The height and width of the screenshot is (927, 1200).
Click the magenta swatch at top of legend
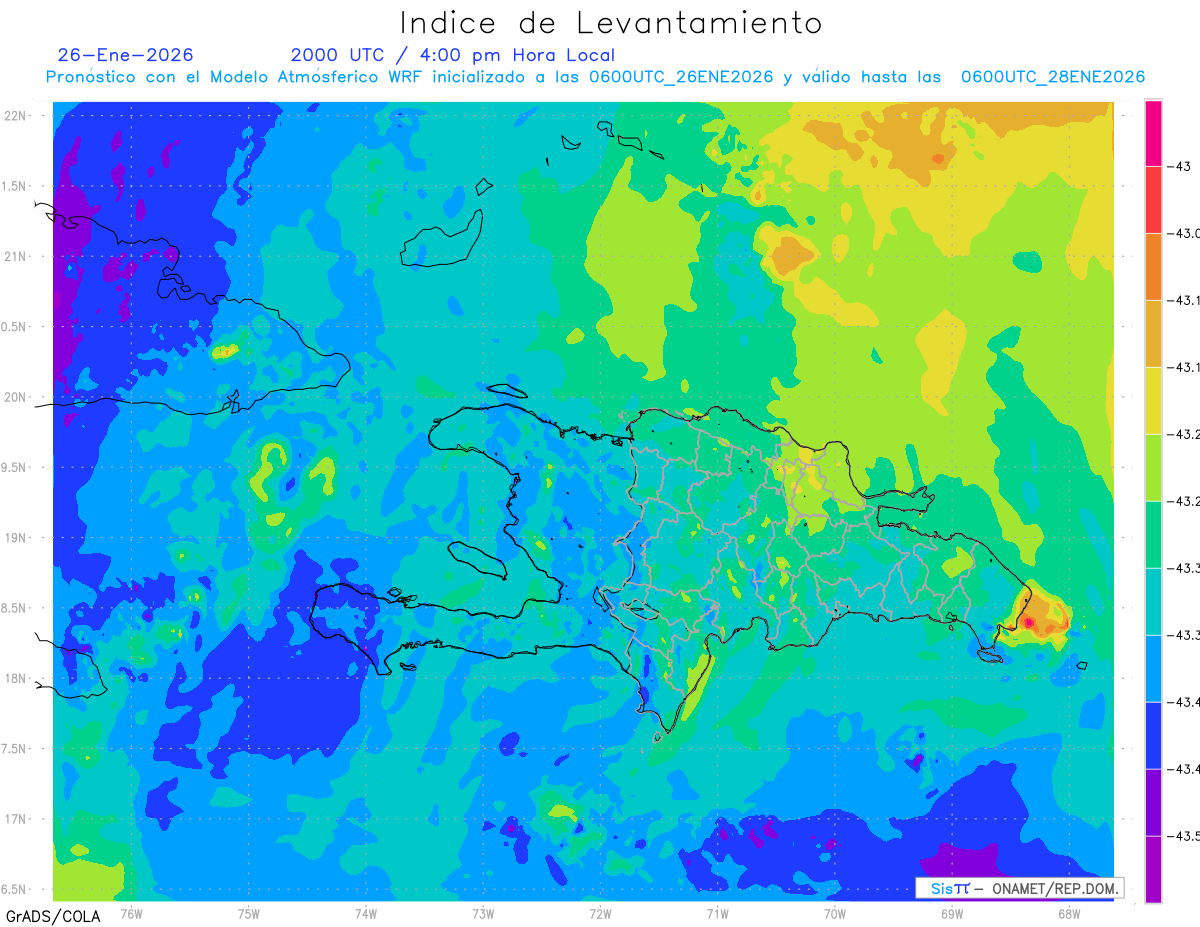click(1153, 133)
